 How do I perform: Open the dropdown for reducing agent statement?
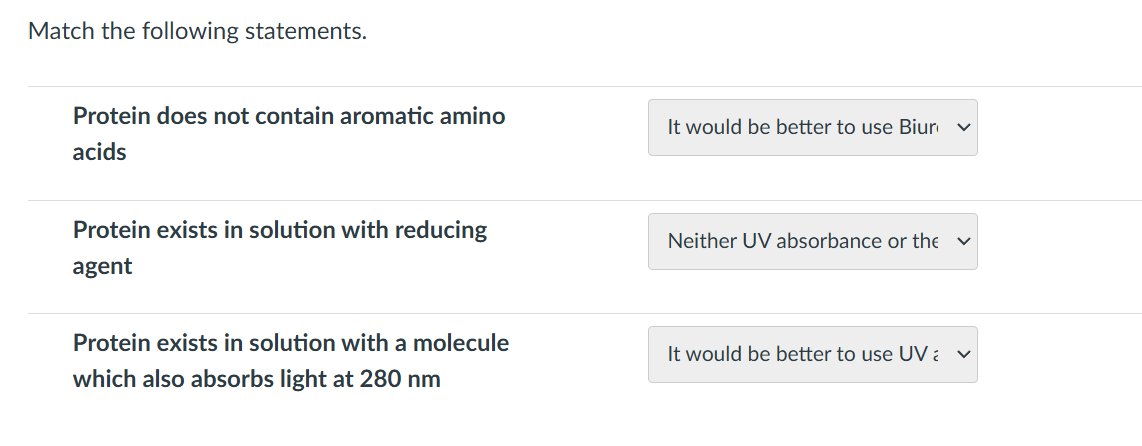[812, 241]
